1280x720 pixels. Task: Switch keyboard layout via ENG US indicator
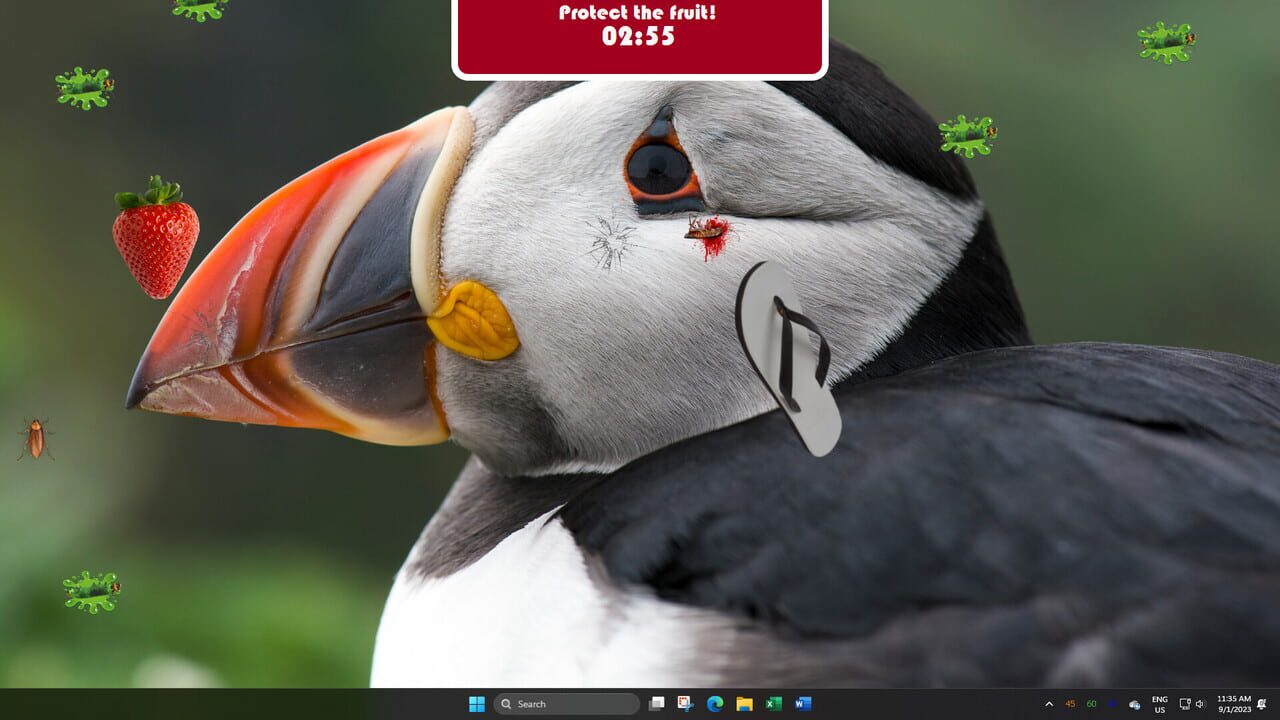click(x=1160, y=704)
